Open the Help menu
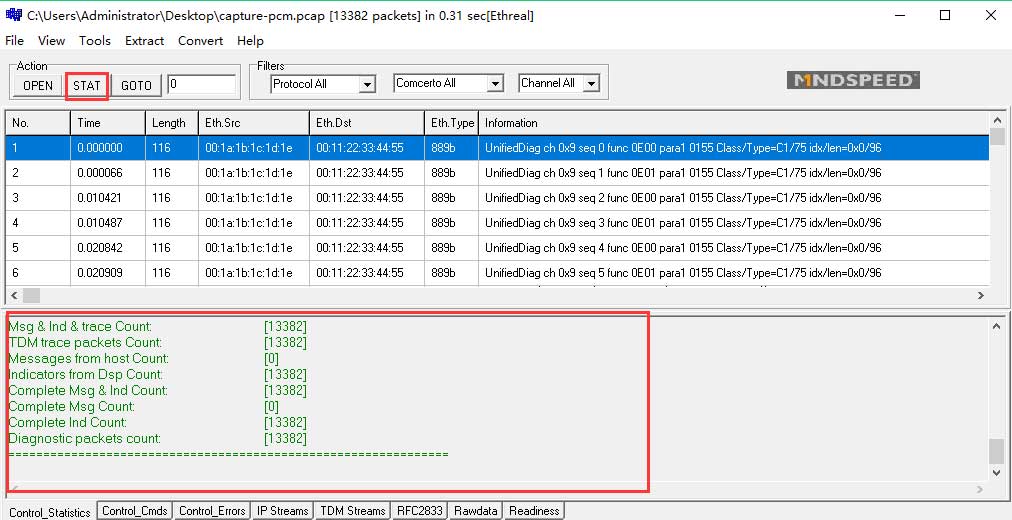Viewport: 1012px width, 520px height. point(250,41)
